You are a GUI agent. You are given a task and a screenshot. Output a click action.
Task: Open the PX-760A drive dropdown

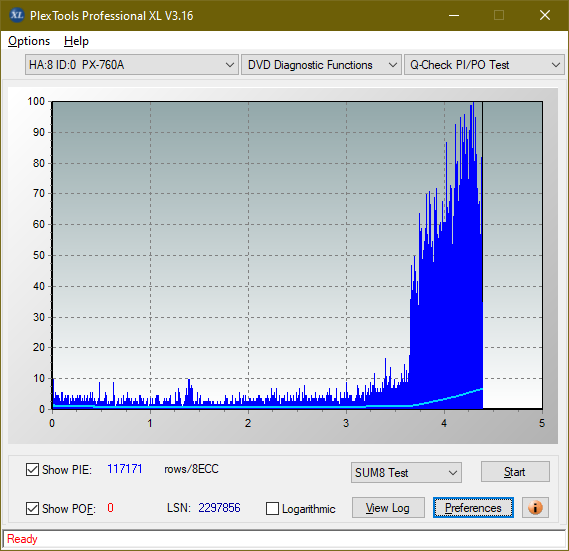[132, 65]
